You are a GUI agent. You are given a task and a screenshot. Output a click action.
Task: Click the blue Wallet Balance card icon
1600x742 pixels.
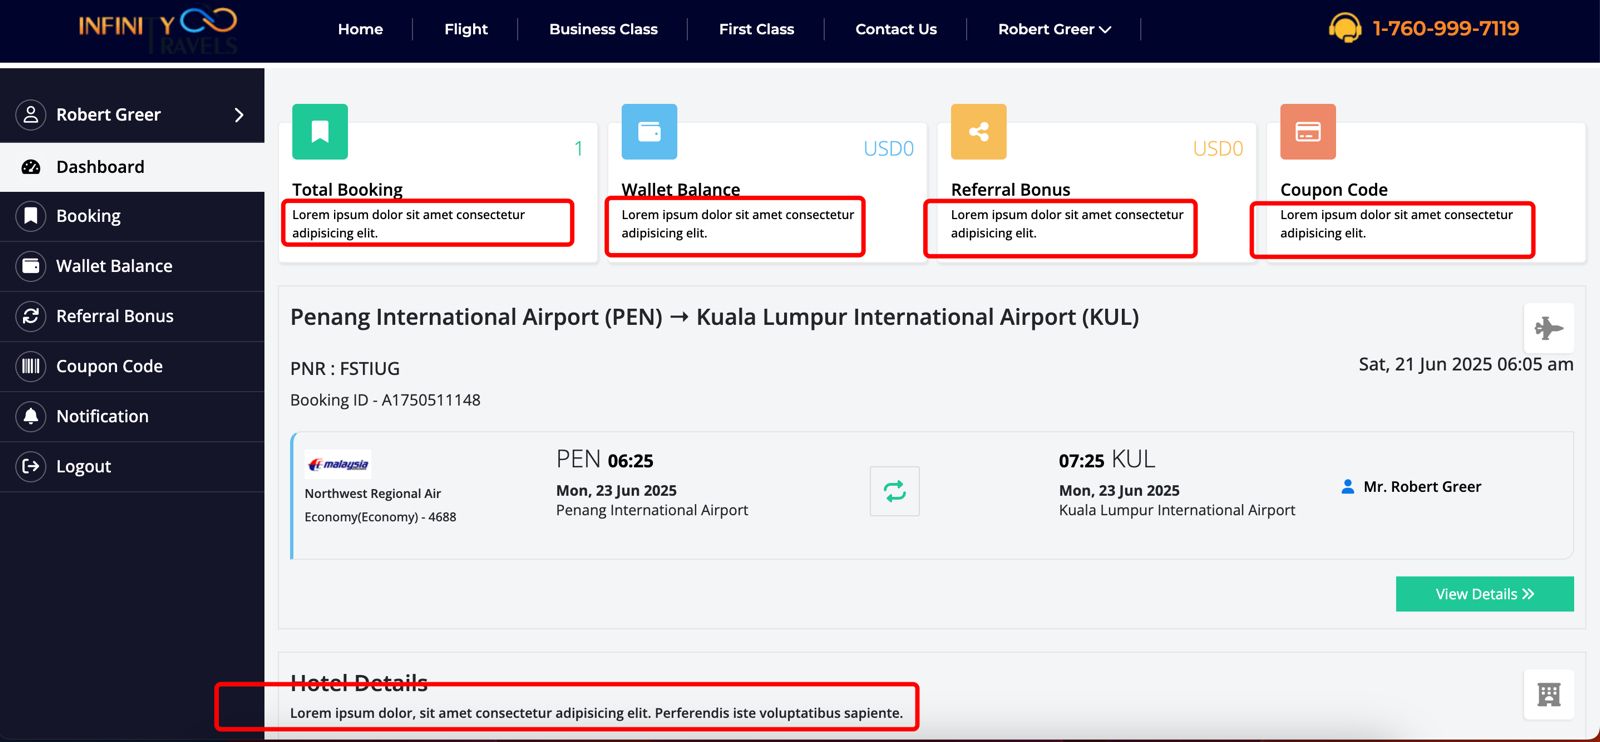coord(649,132)
